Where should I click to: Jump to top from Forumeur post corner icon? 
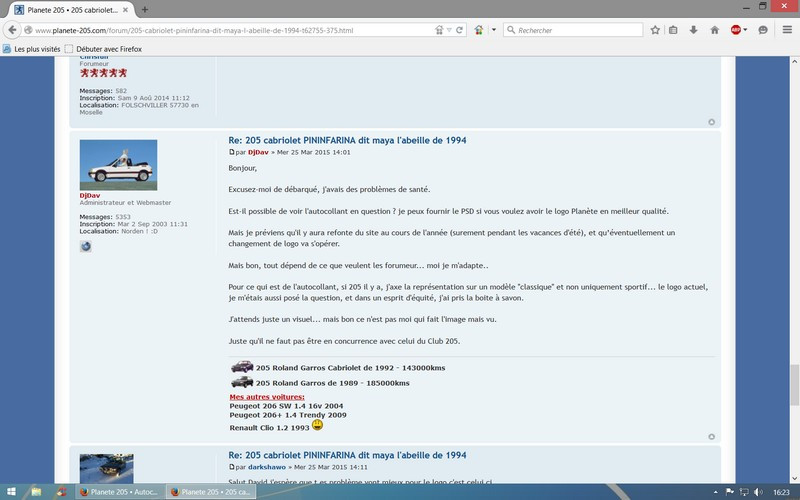pyautogui.click(x=712, y=122)
